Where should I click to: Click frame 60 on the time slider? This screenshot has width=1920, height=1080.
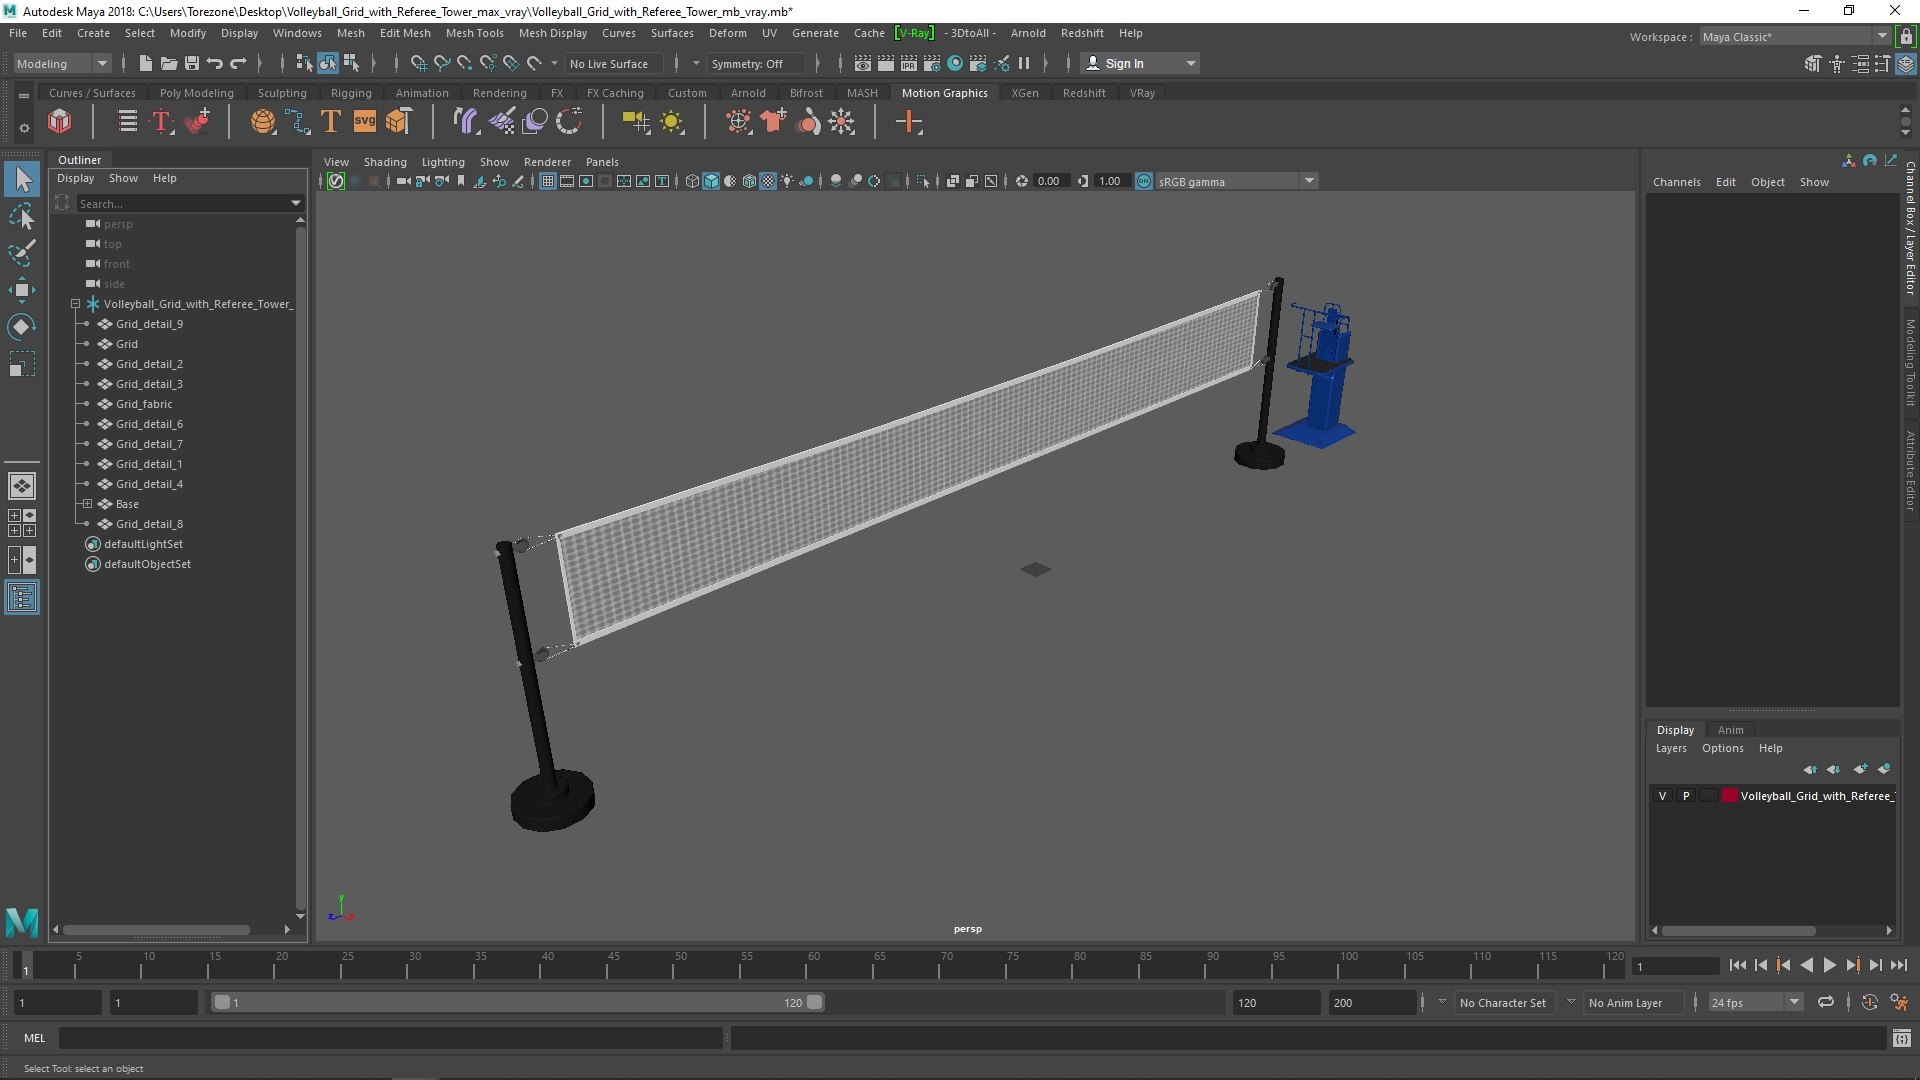pyautogui.click(x=813, y=965)
